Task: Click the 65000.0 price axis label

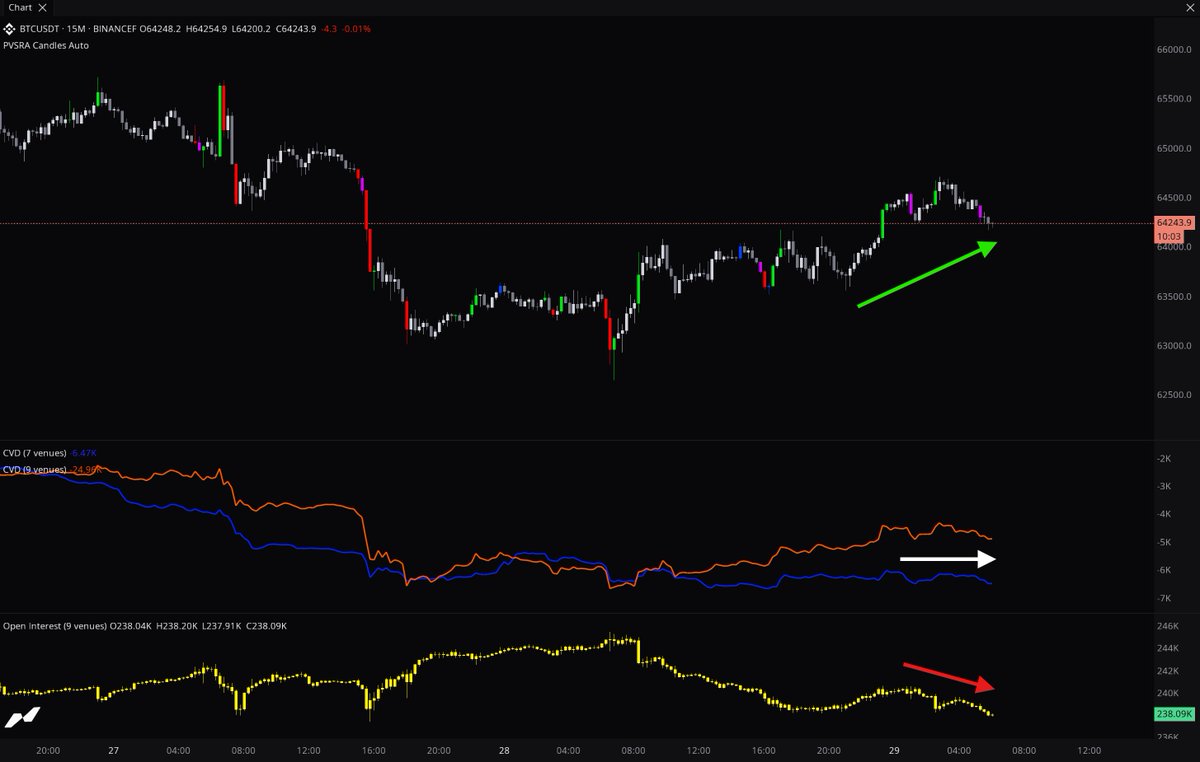Action: pos(1175,148)
